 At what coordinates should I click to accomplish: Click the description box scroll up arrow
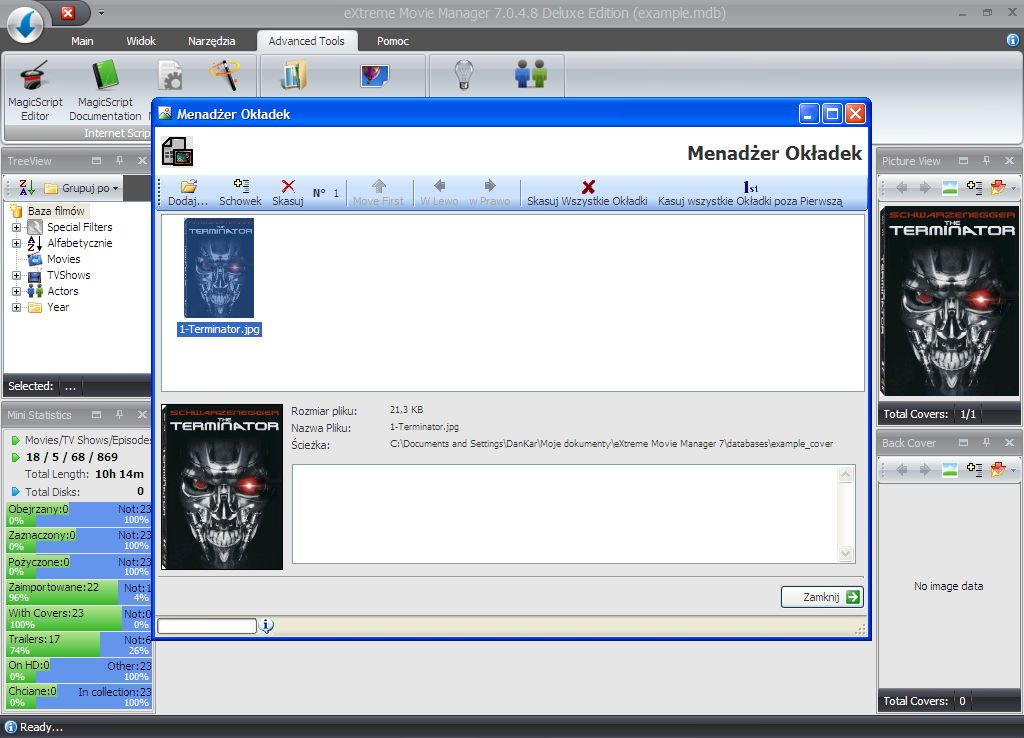pos(846,474)
